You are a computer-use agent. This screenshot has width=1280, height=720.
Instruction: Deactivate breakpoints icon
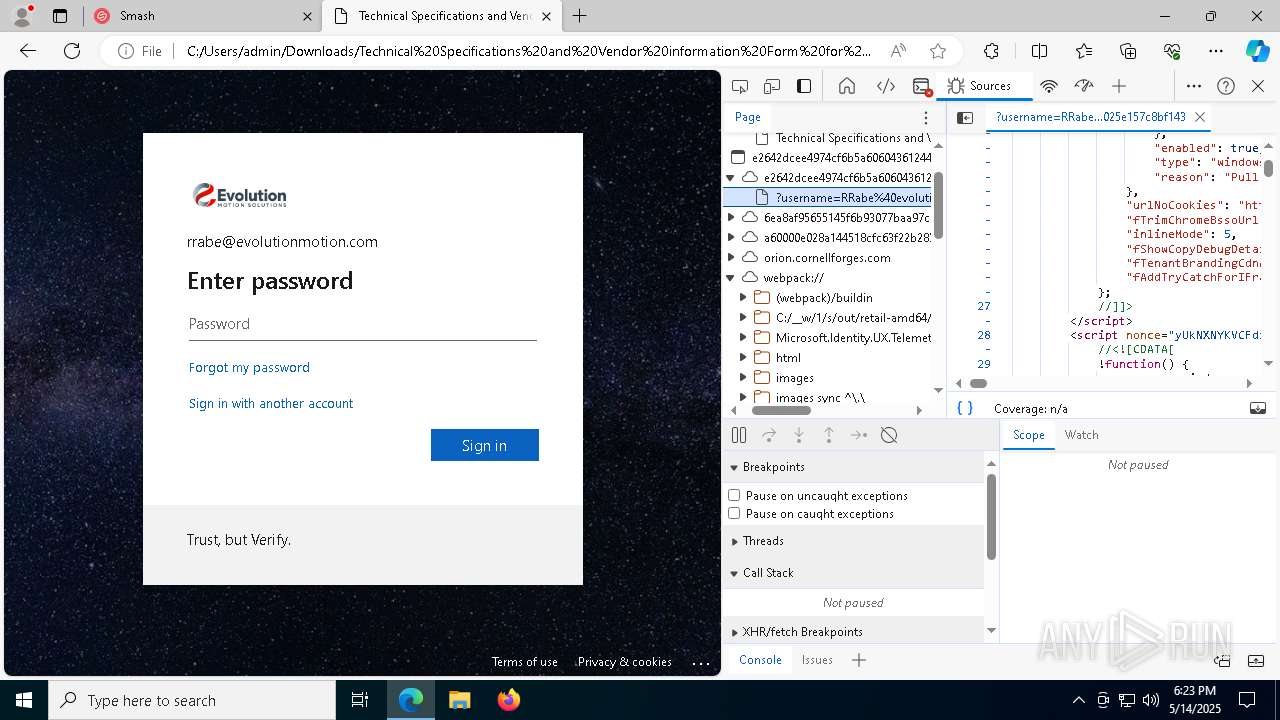pyautogui.click(x=889, y=435)
